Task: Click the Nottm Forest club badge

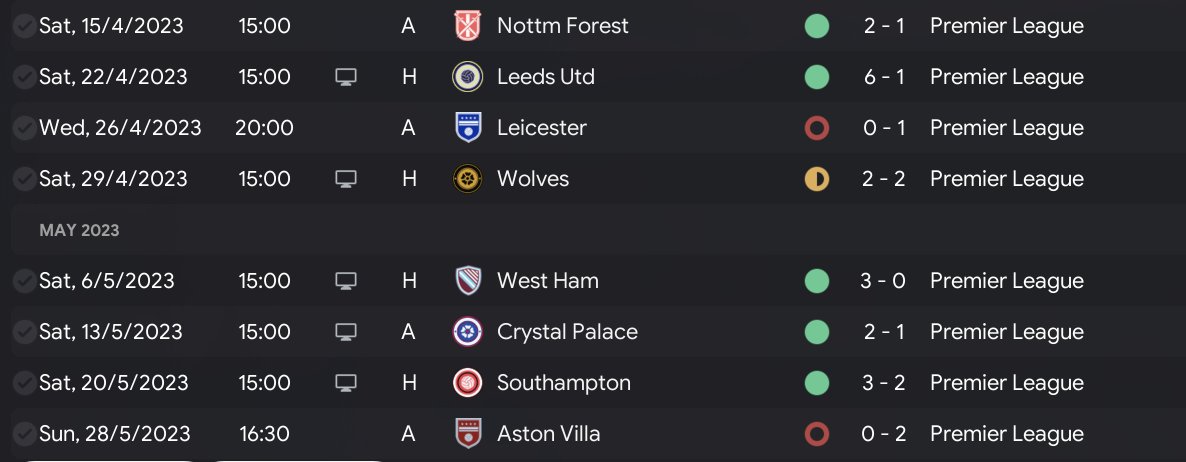Action: coord(467,26)
